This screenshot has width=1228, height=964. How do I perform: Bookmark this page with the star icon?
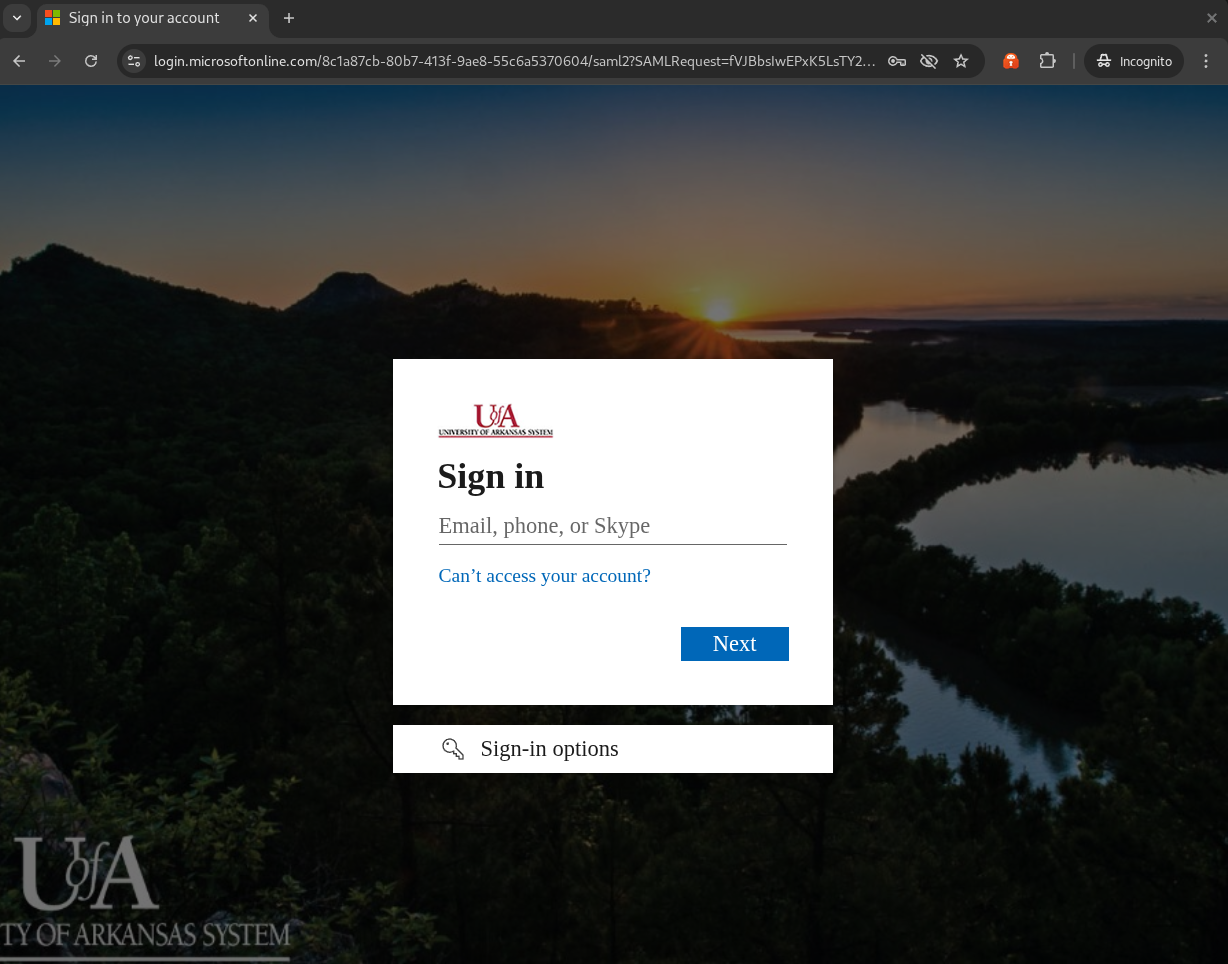click(x=961, y=61)
